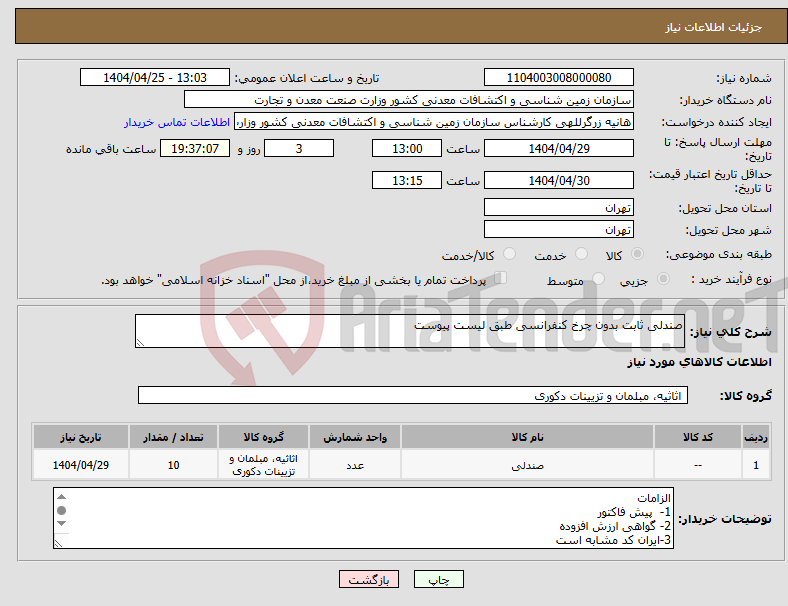Click the عدد unit cell

(x=355, y=465)
